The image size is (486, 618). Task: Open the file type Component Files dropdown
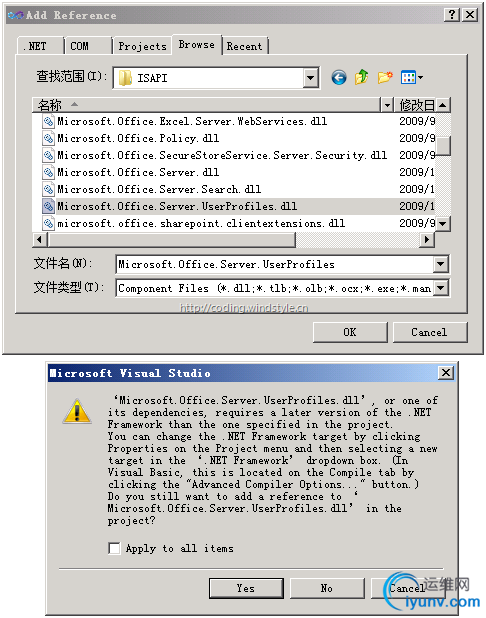pos(441,288)
